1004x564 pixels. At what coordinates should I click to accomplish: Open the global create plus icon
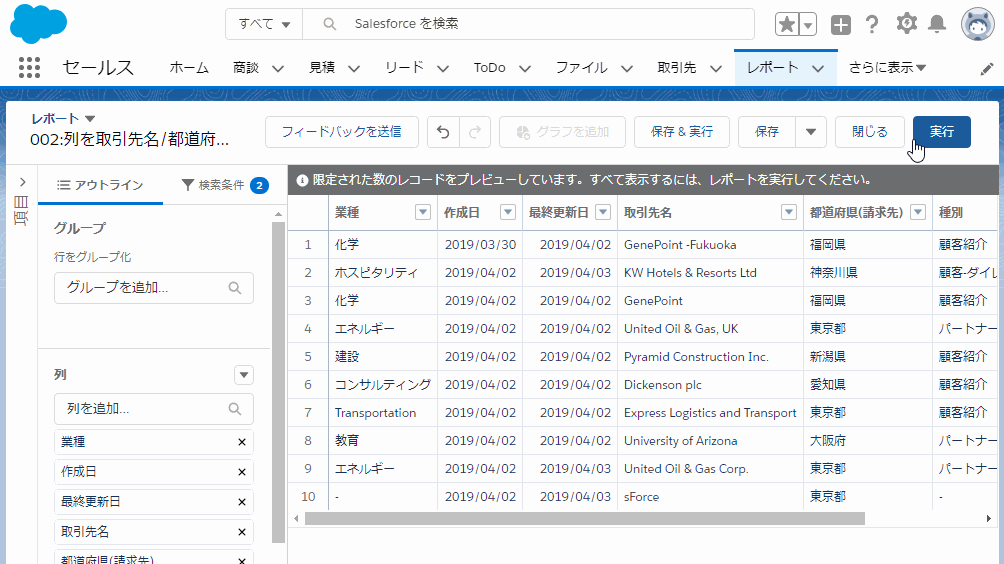click(841, 24)
